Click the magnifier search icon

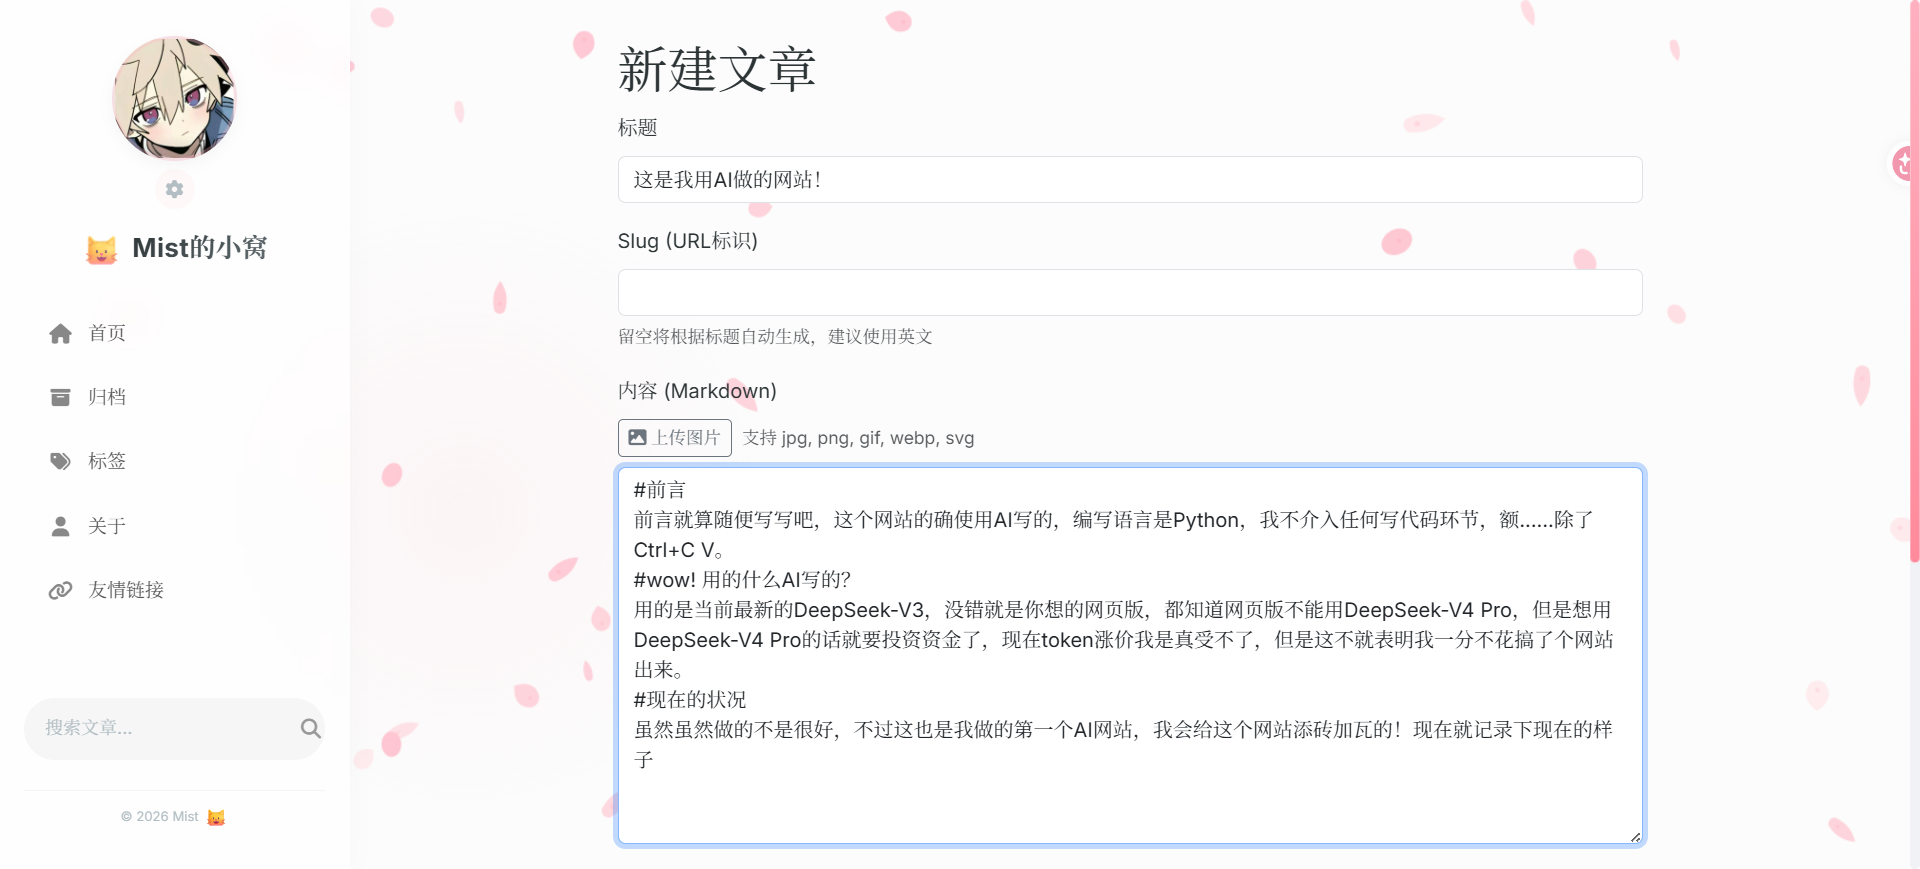tap(310, 728)
